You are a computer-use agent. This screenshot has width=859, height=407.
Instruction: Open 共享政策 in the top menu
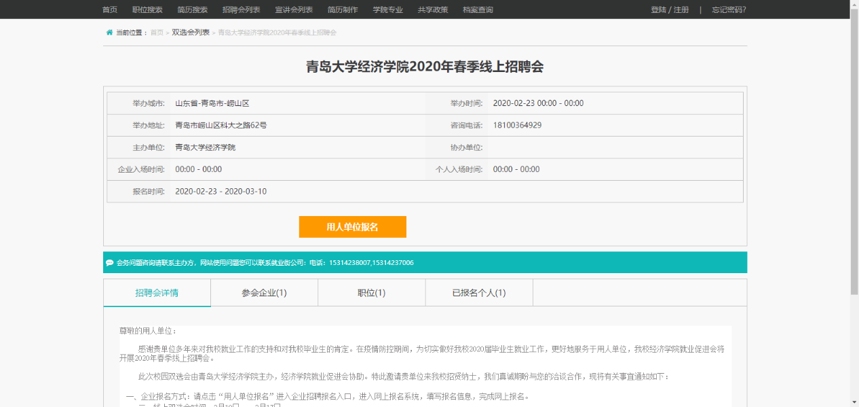(x=433, y=10)
